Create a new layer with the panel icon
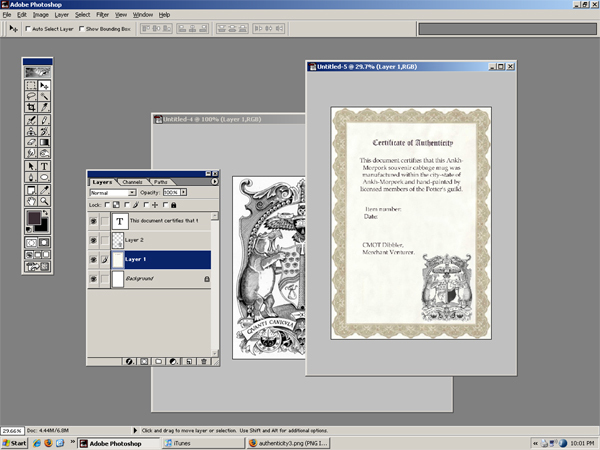This screenshot has height=450, width=600. point(189,360)
